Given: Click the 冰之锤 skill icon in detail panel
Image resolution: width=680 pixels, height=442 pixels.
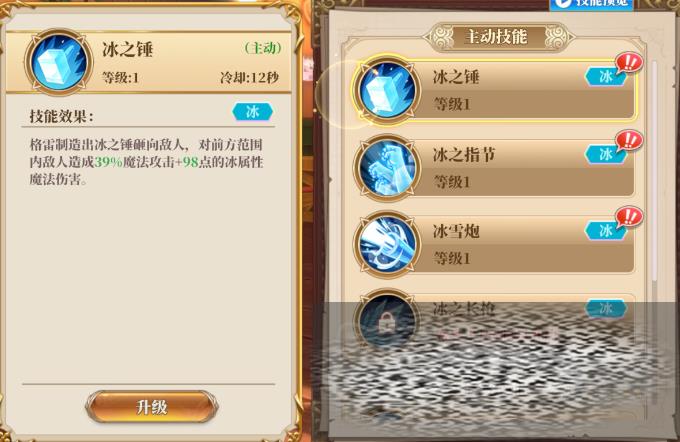Looking at the screenshot, I should tap(59, 62).
